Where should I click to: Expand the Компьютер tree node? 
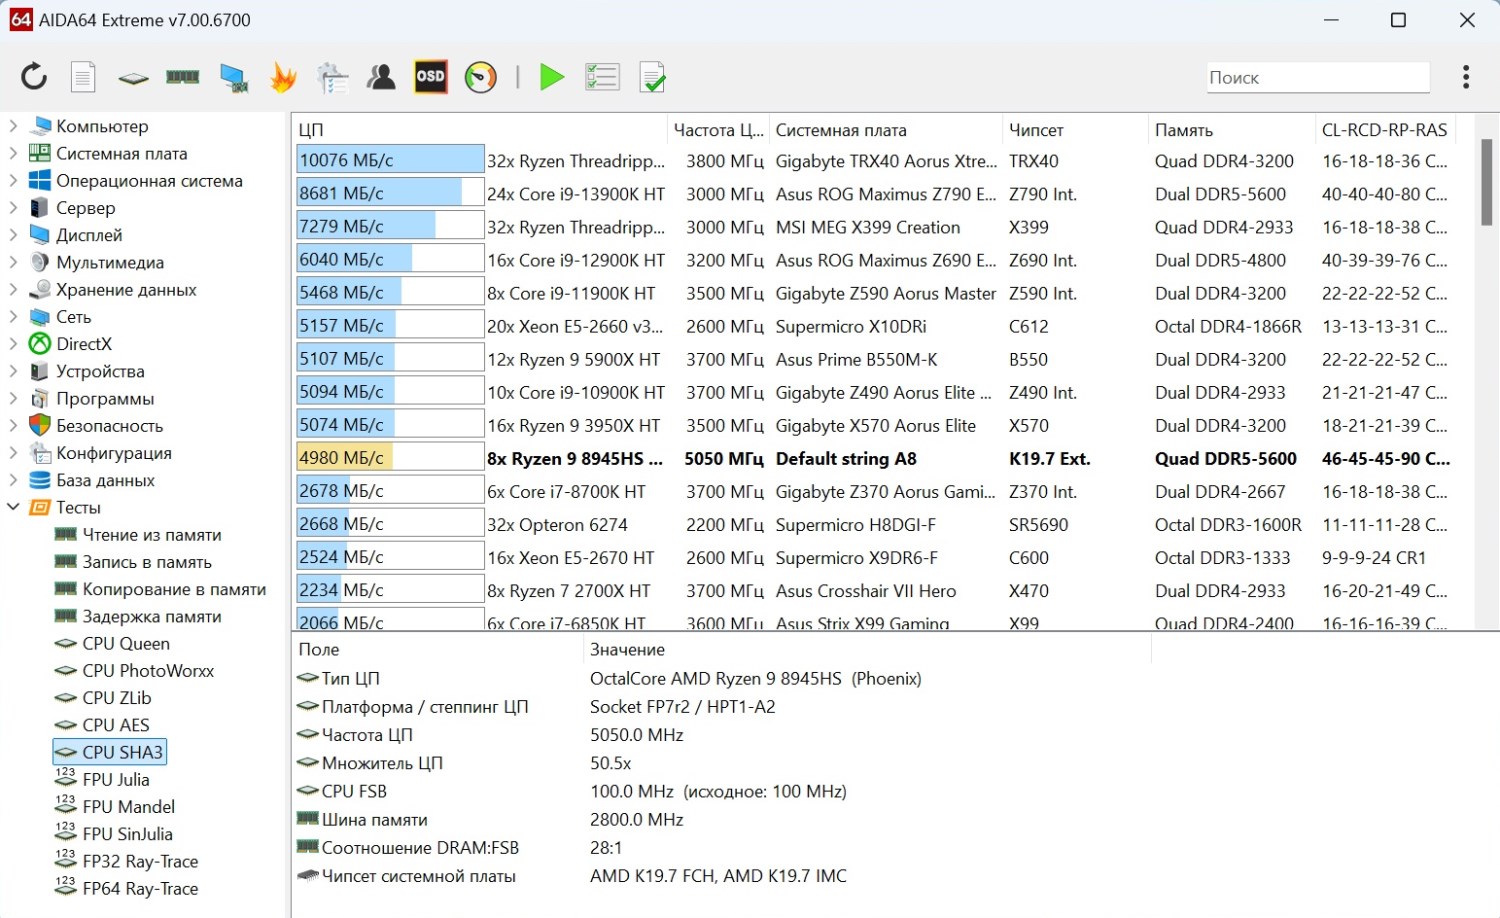click(13, 126)
